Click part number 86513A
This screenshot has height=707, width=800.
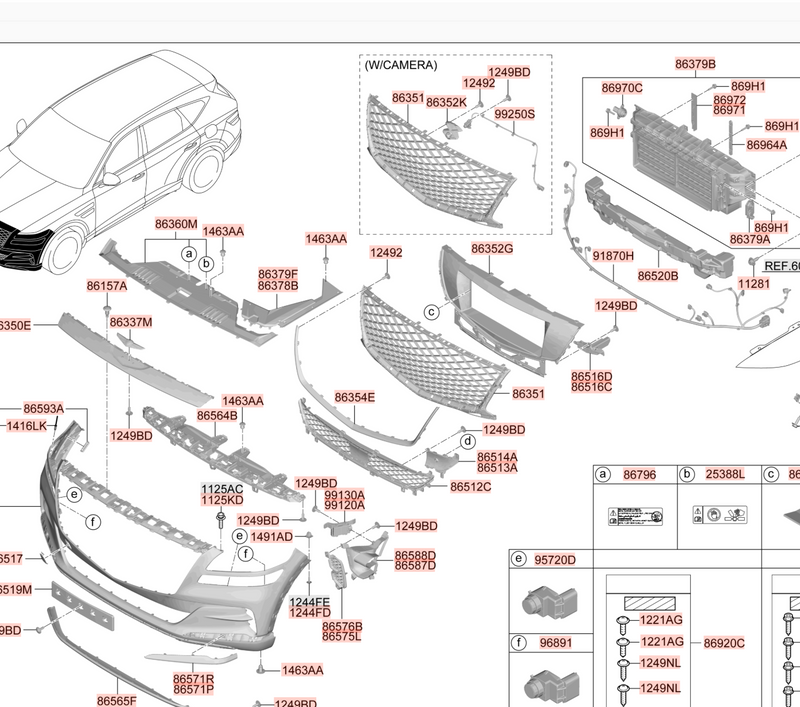coord(497,468)
